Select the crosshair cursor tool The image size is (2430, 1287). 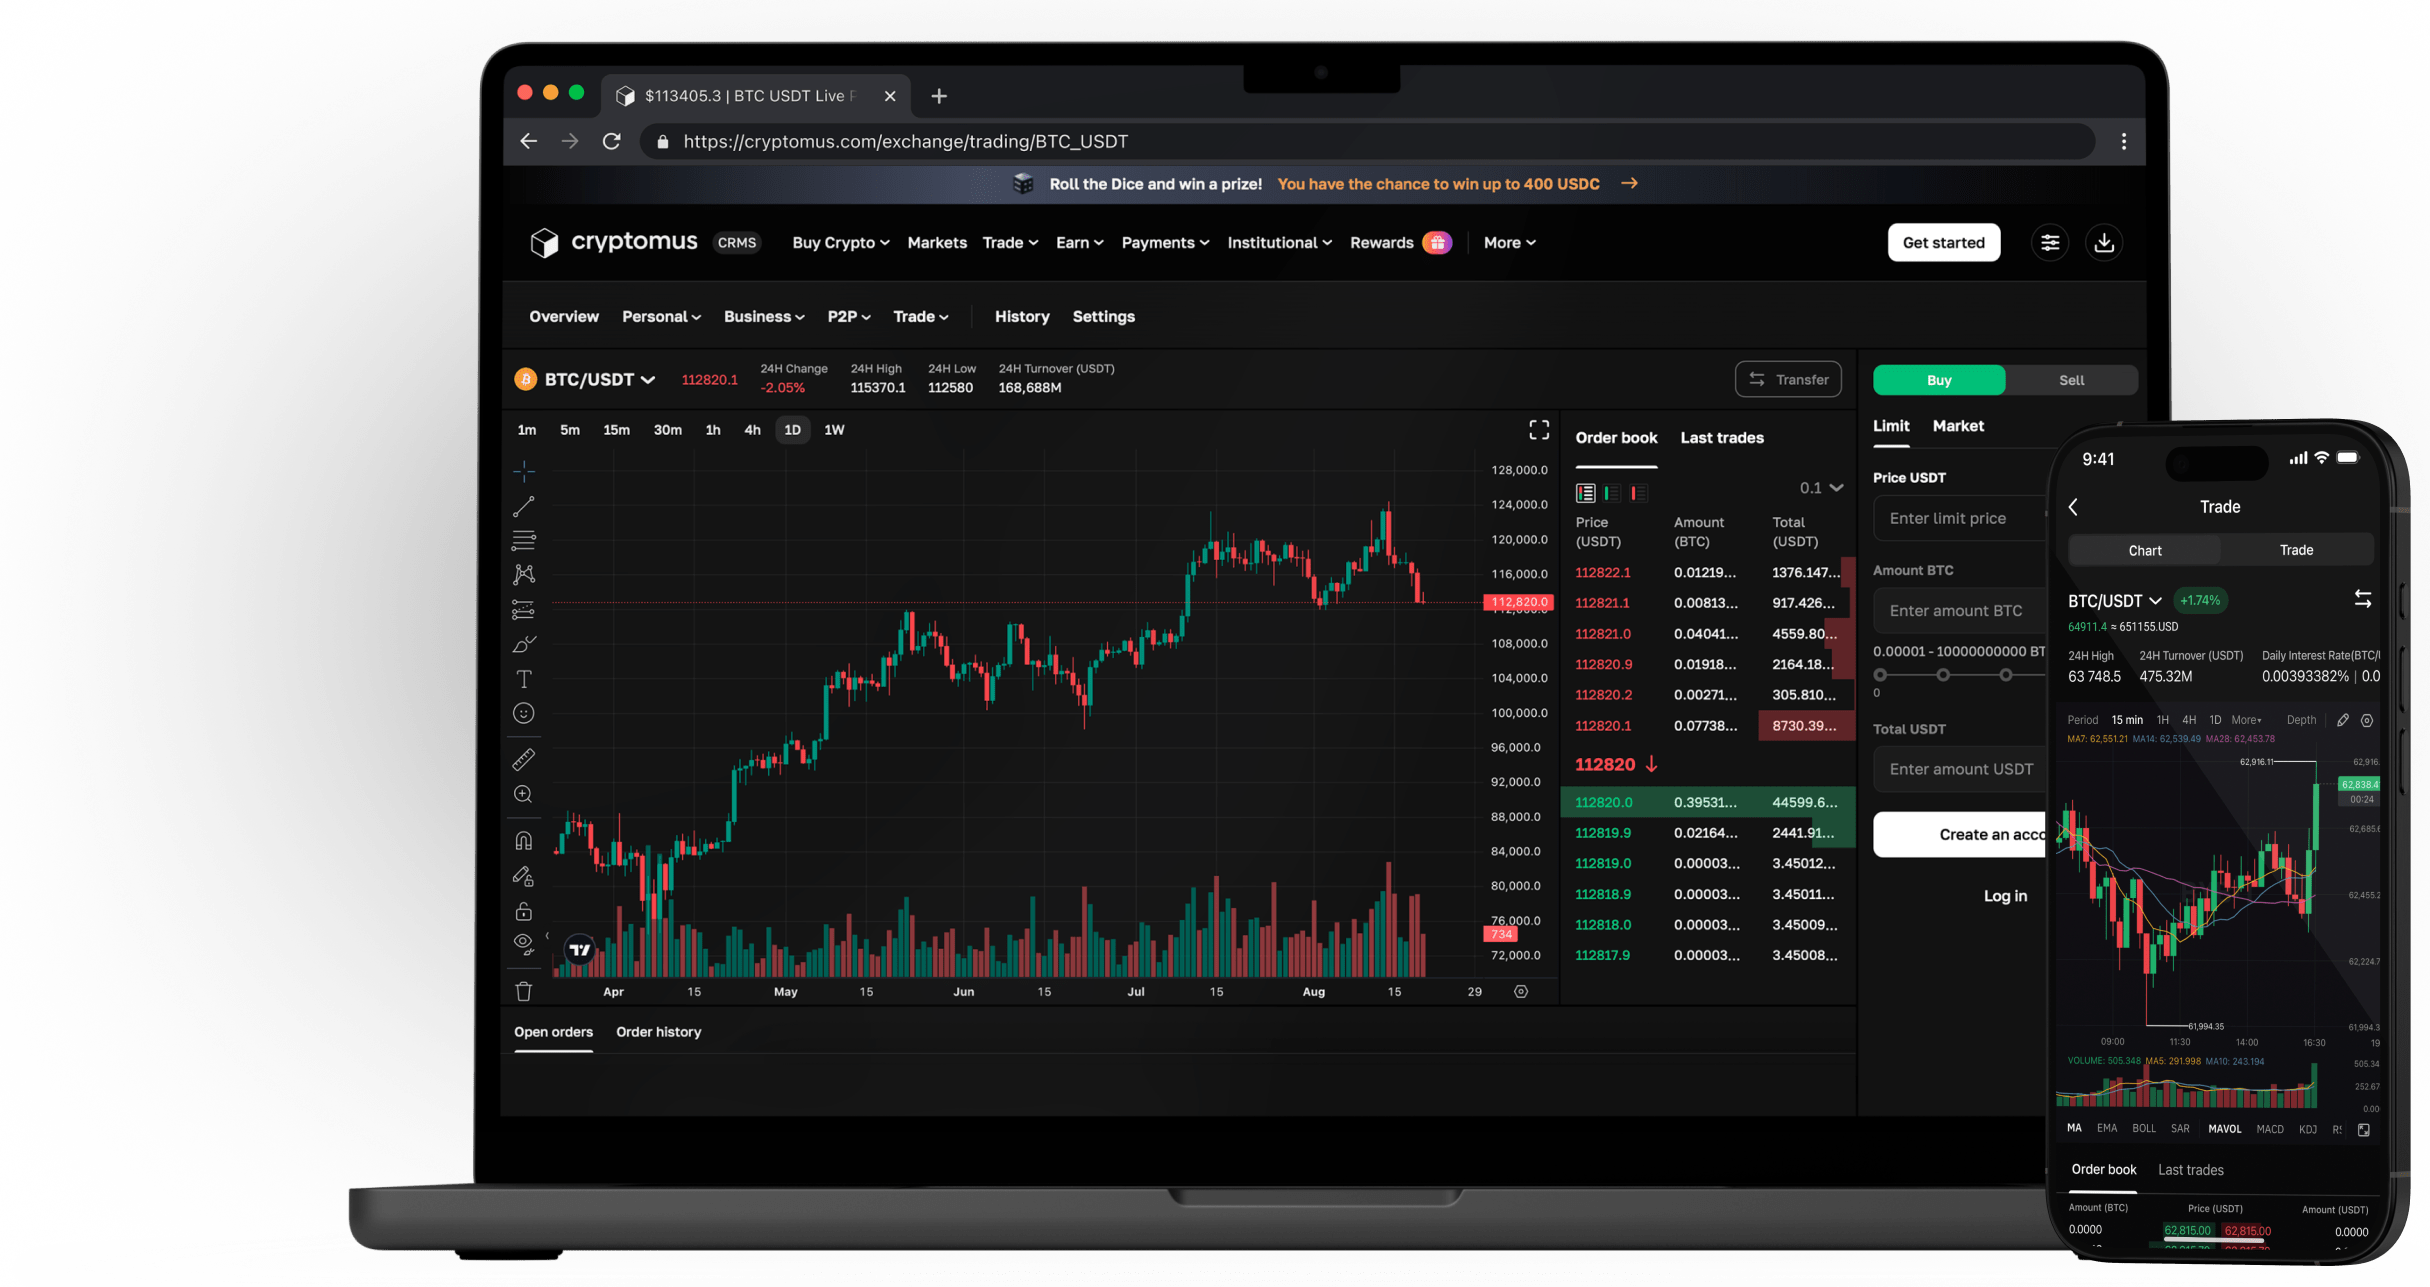pos(523,470)
